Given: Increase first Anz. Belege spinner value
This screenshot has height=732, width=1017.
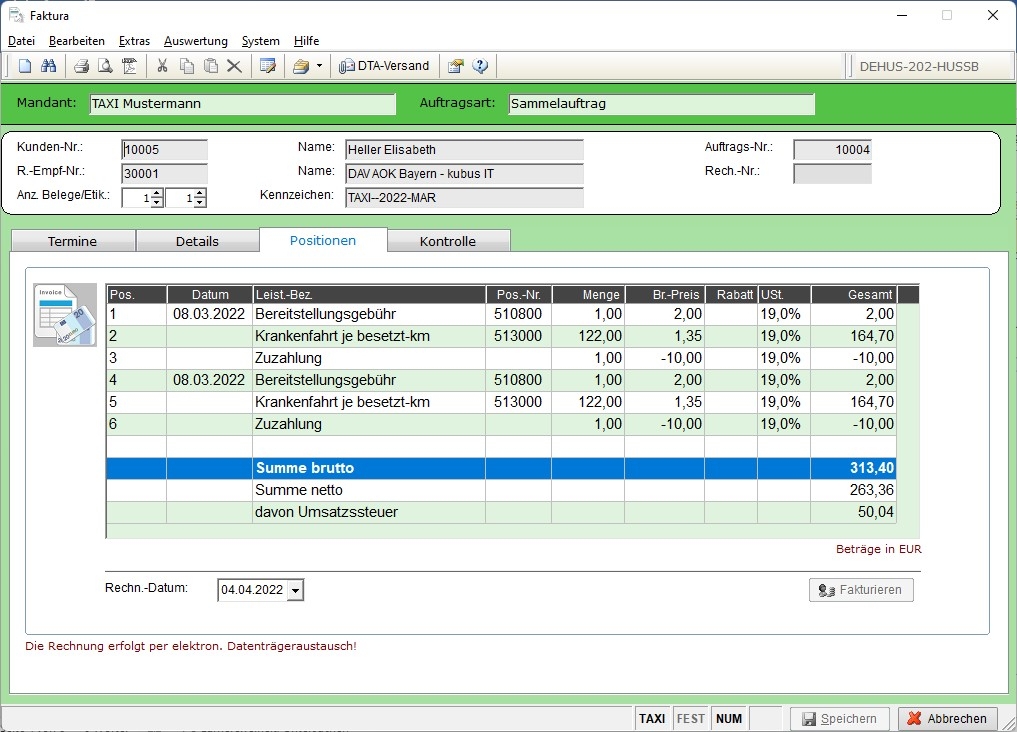Looking at the screenshot, I should 157,193.
